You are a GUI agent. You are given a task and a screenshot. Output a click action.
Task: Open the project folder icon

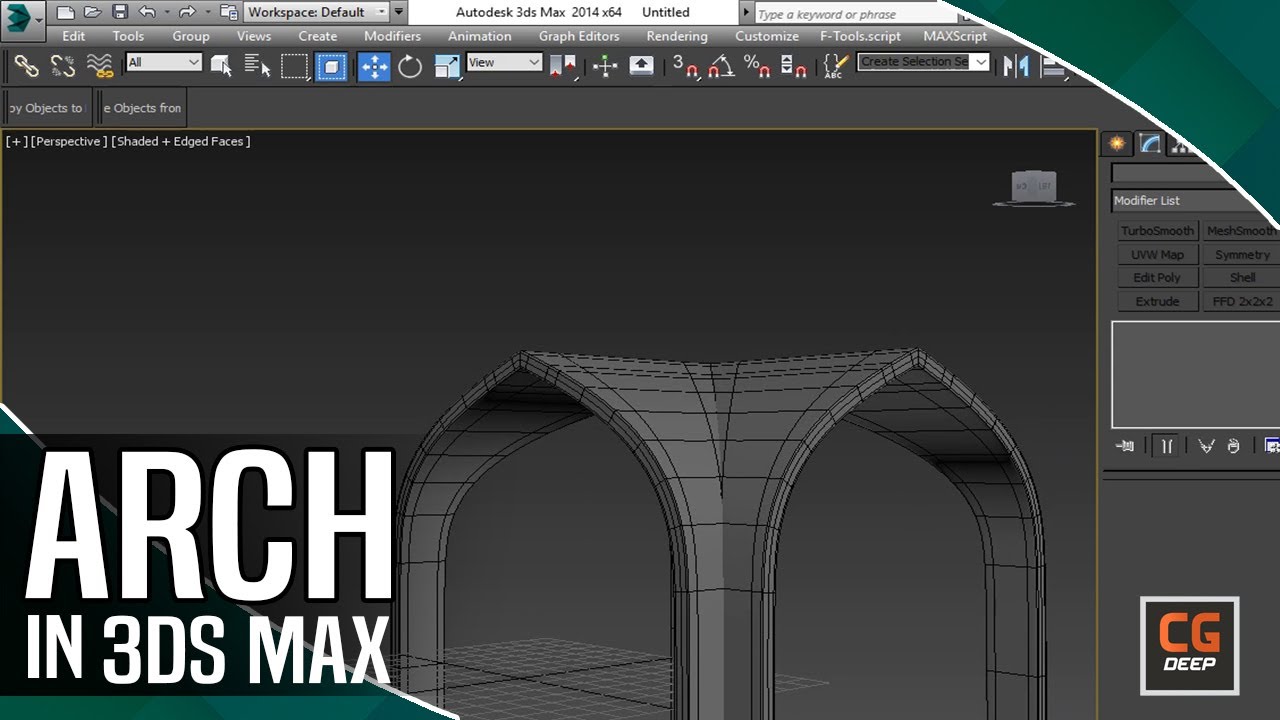tap(228, 13)
